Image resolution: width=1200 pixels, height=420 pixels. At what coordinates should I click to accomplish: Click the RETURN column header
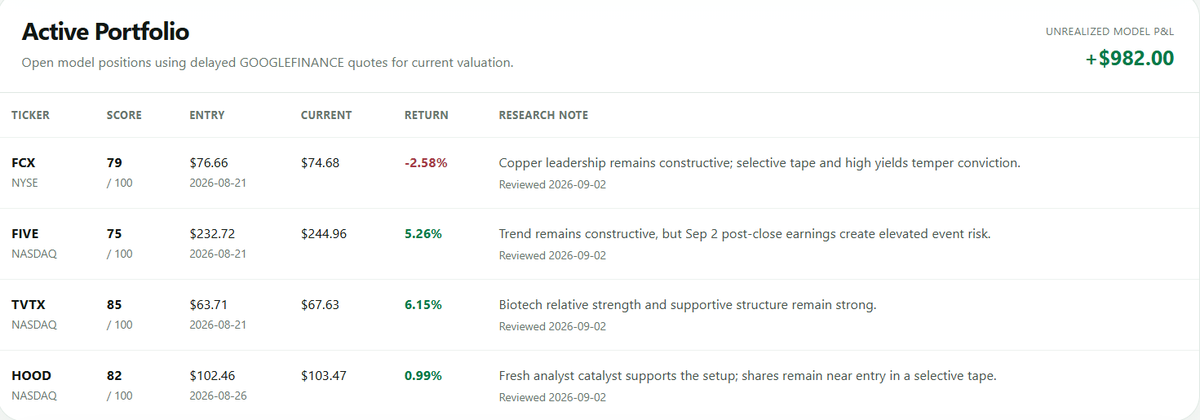pos(426,115)
